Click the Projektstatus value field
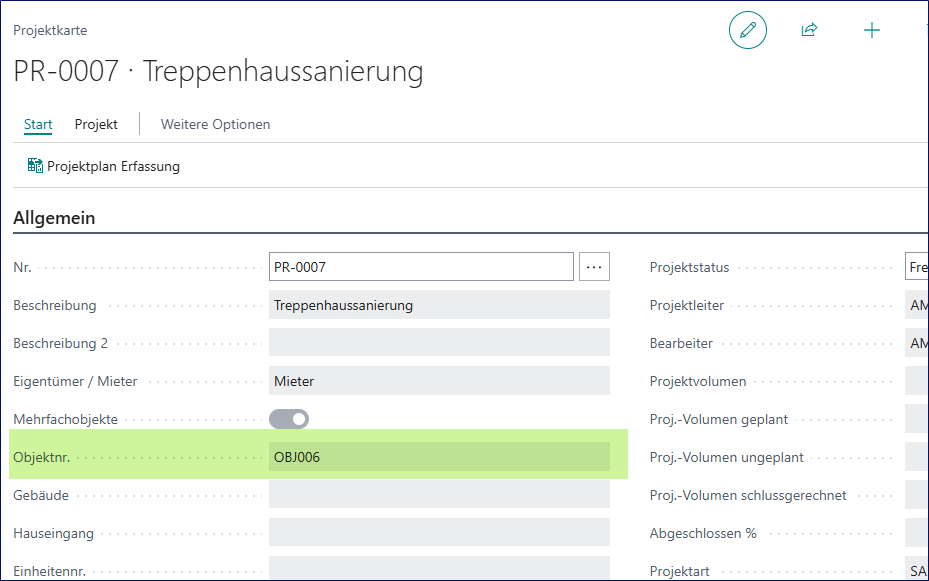The image size is (929, 581). (916, 267)
